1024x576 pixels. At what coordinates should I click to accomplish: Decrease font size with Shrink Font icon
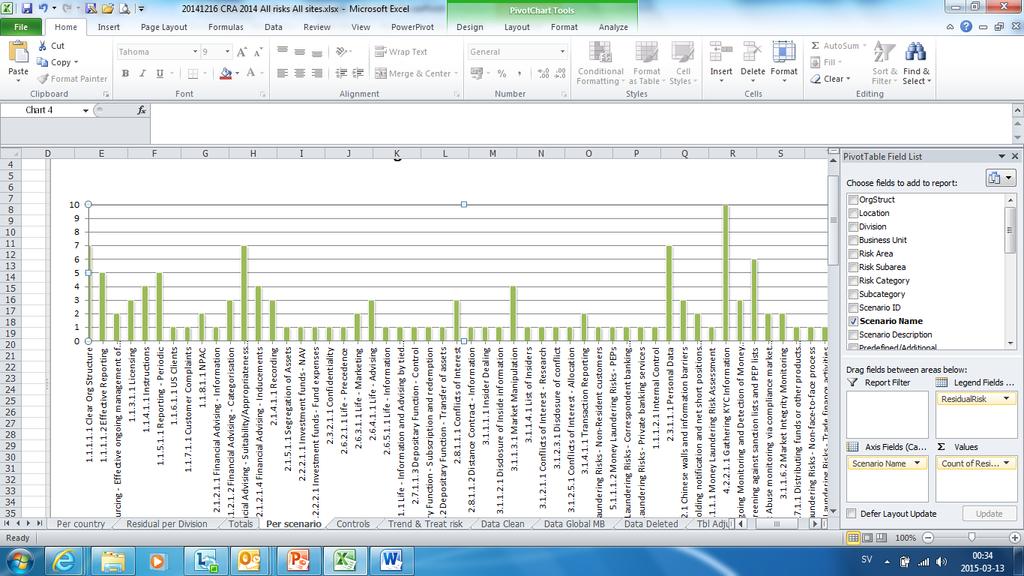(x=258, y=52)
